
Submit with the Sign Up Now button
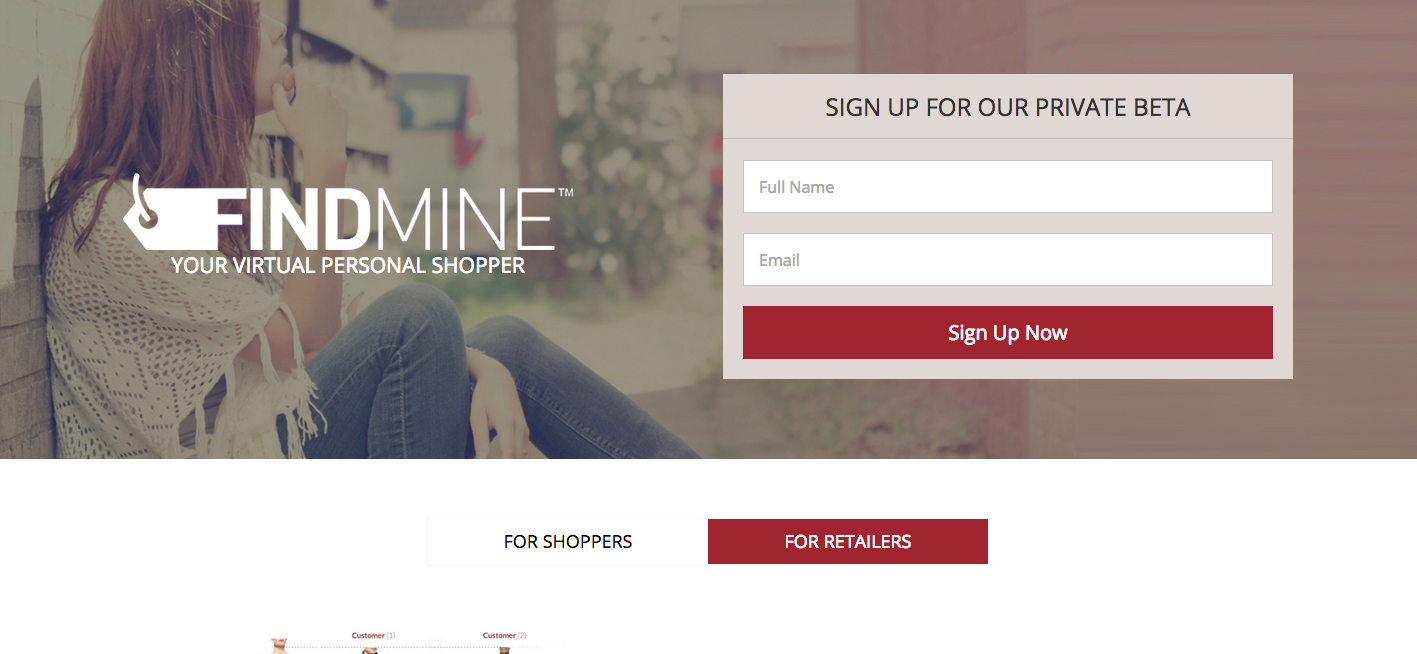pos(1008,333)
